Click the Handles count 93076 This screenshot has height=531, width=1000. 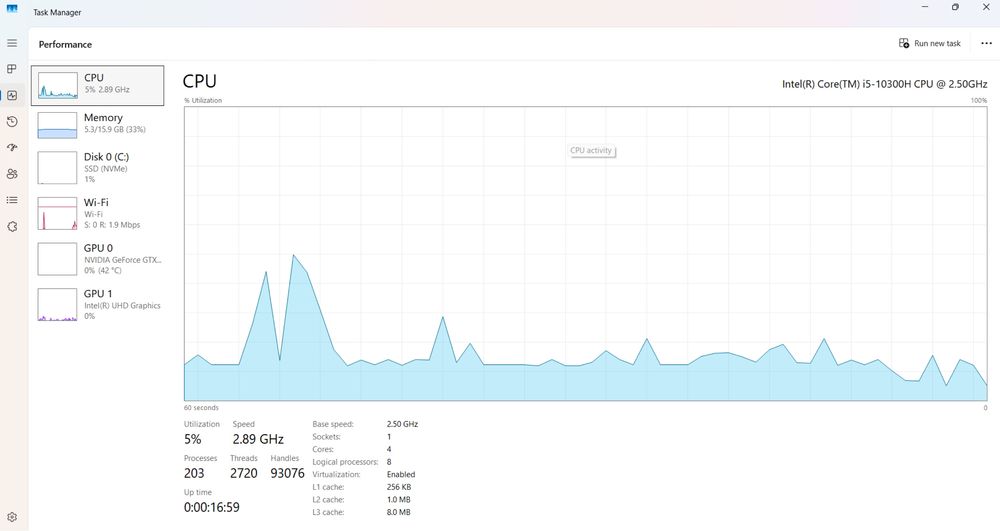click(x=287, y=473)
